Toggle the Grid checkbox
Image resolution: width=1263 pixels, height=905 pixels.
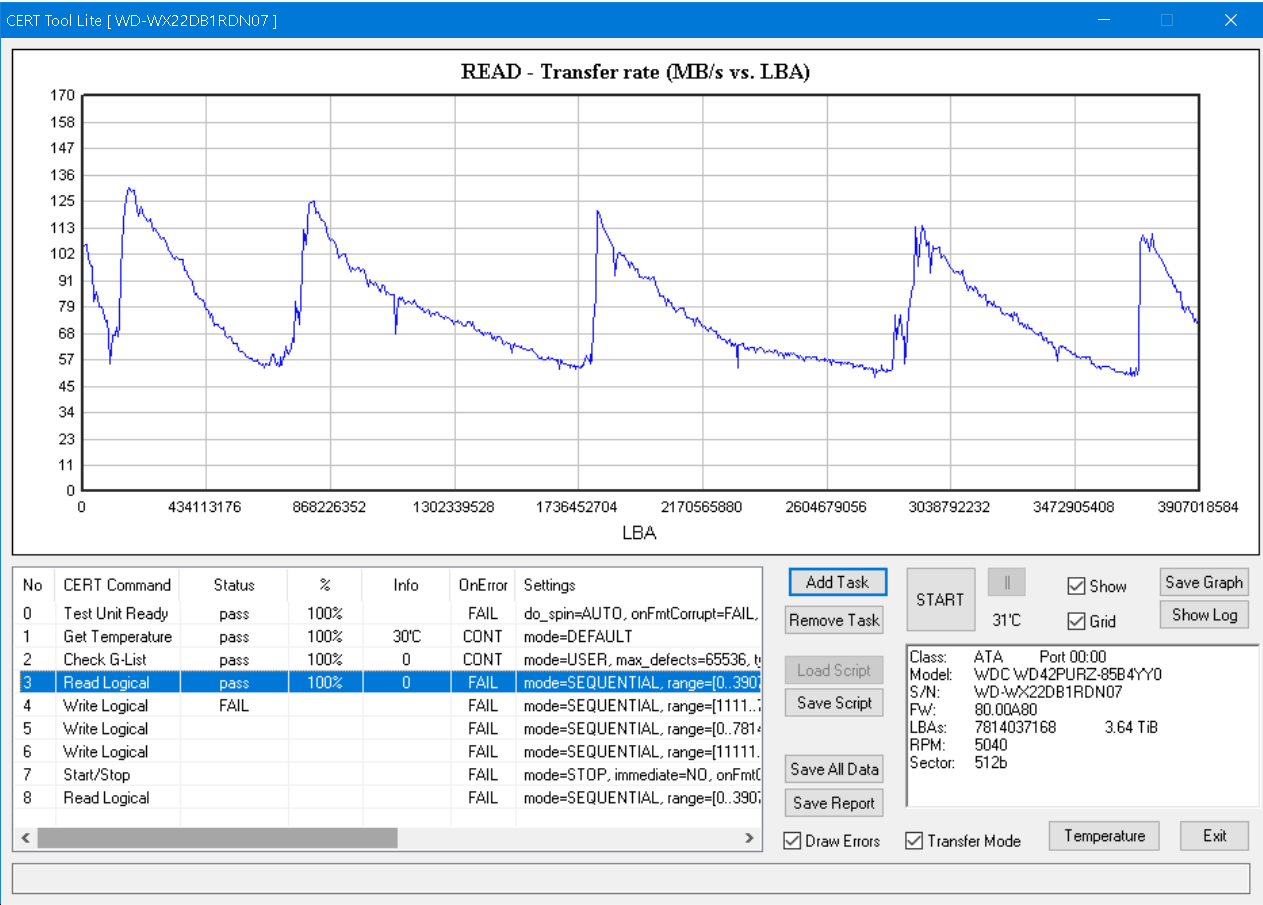click(x=1076, y=621)
